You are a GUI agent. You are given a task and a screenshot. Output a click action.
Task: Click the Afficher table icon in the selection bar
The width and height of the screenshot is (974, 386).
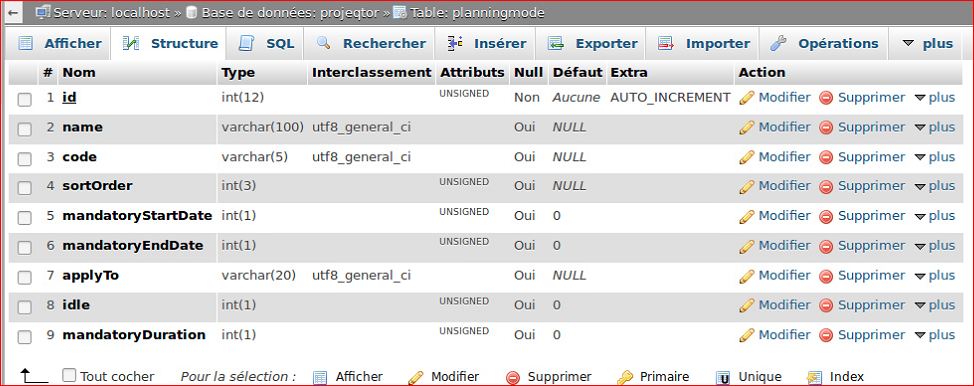[x=320, y=377]
